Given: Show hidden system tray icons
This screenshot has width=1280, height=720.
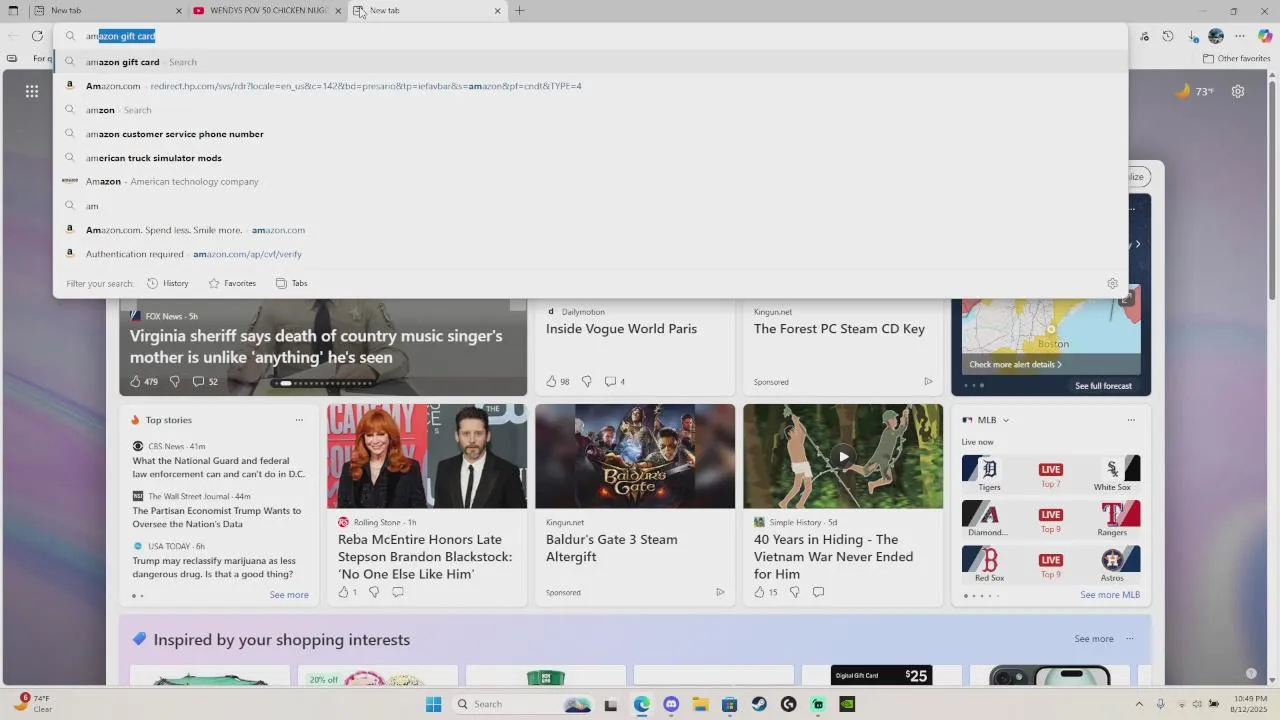Looking at the screenshot, I should pos(1140,704).
